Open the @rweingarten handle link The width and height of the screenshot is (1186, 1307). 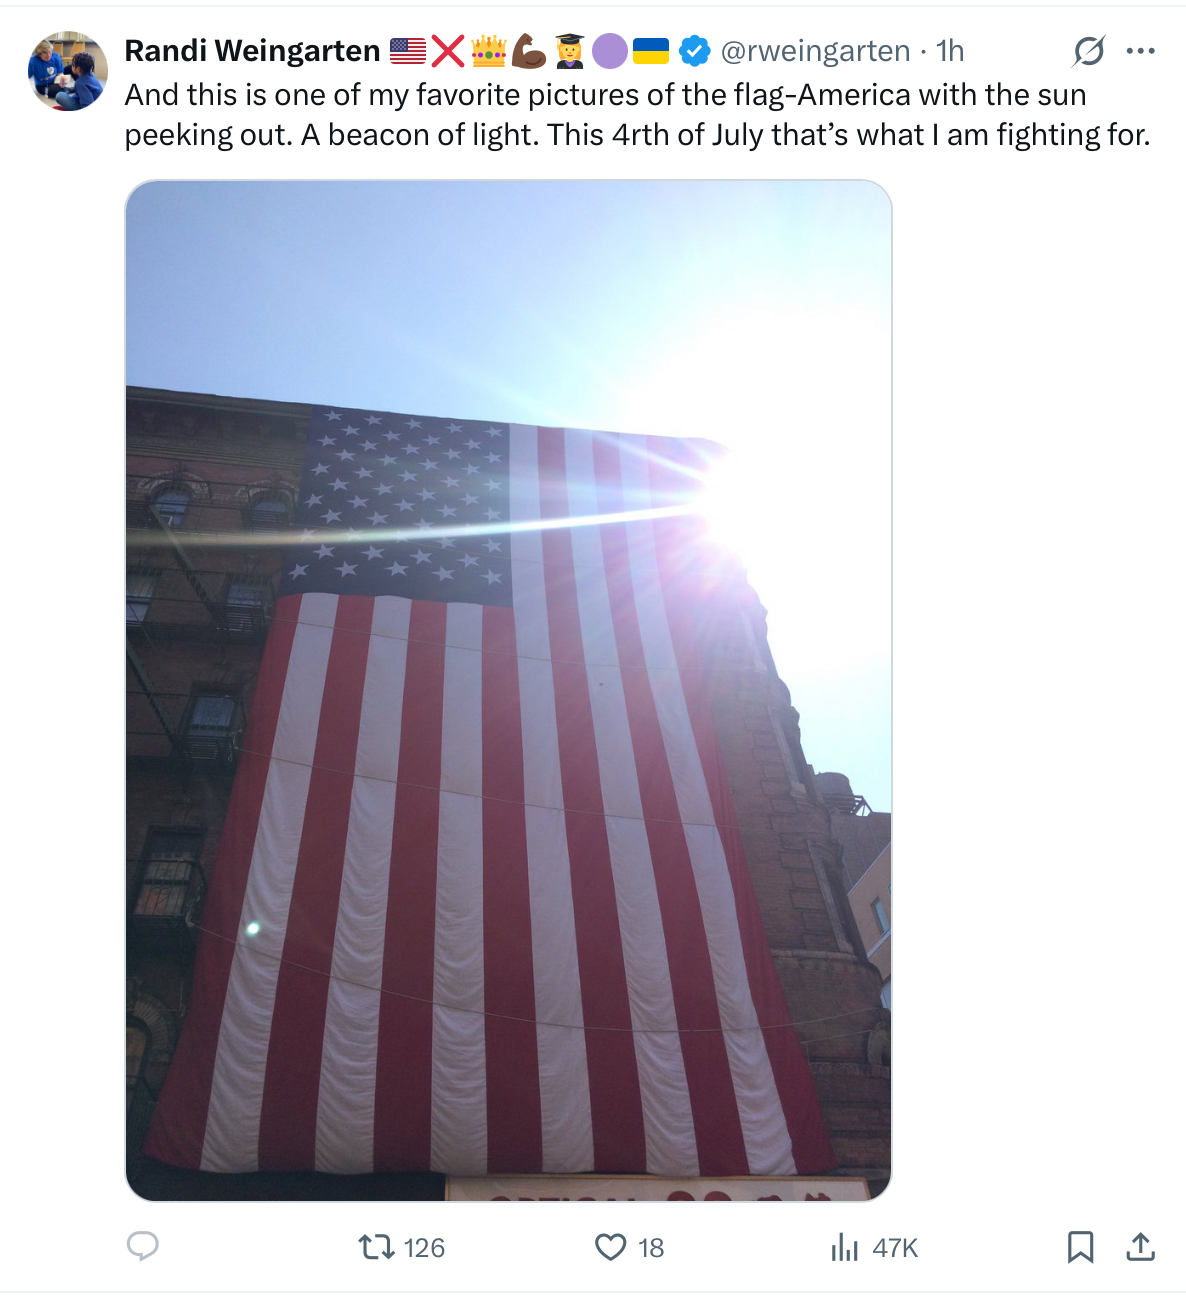815,51
